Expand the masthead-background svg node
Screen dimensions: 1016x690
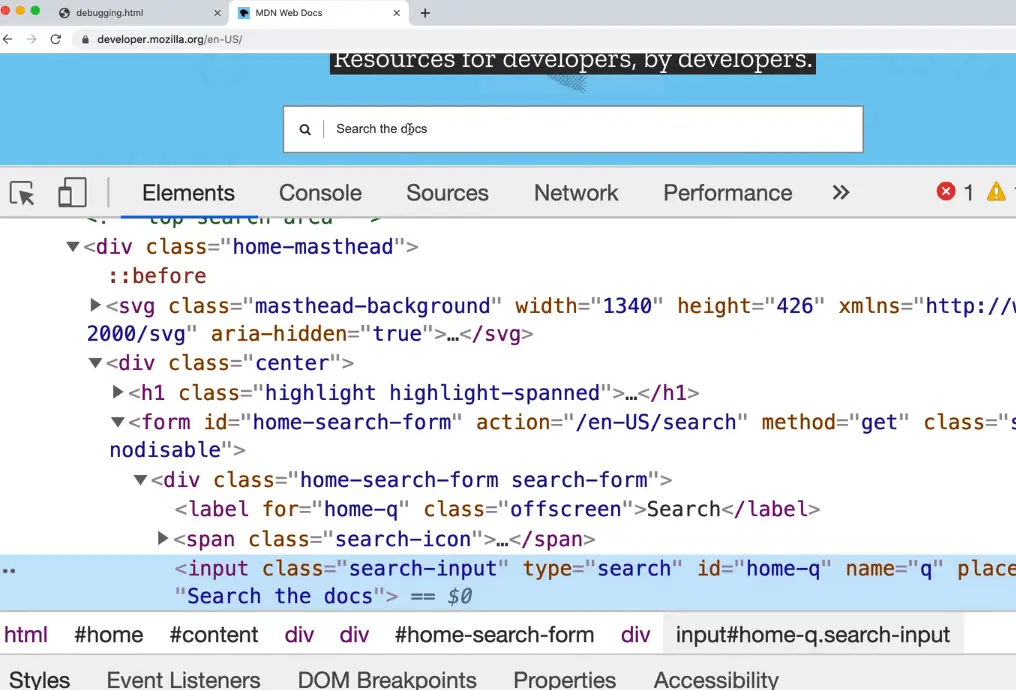pos(96,306)
